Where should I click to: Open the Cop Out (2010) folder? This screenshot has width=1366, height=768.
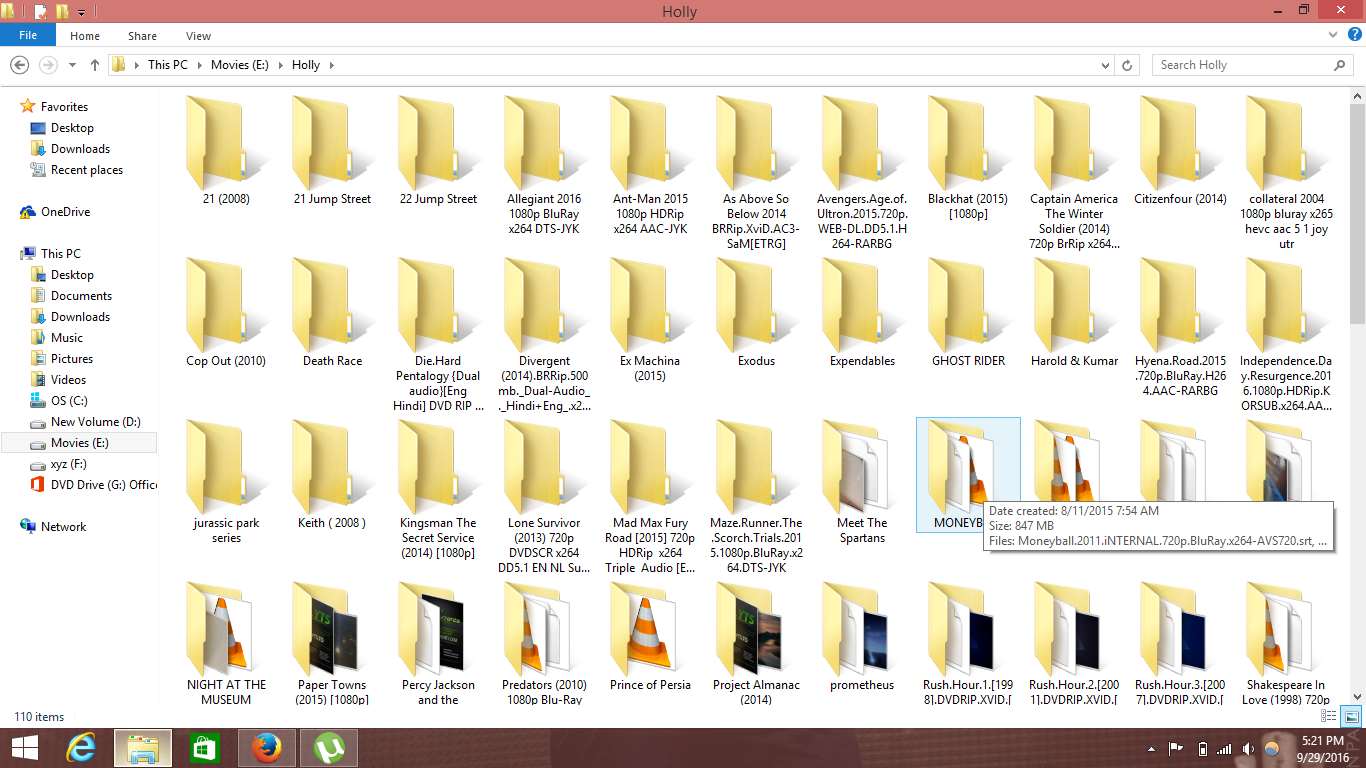coord(226,312)
